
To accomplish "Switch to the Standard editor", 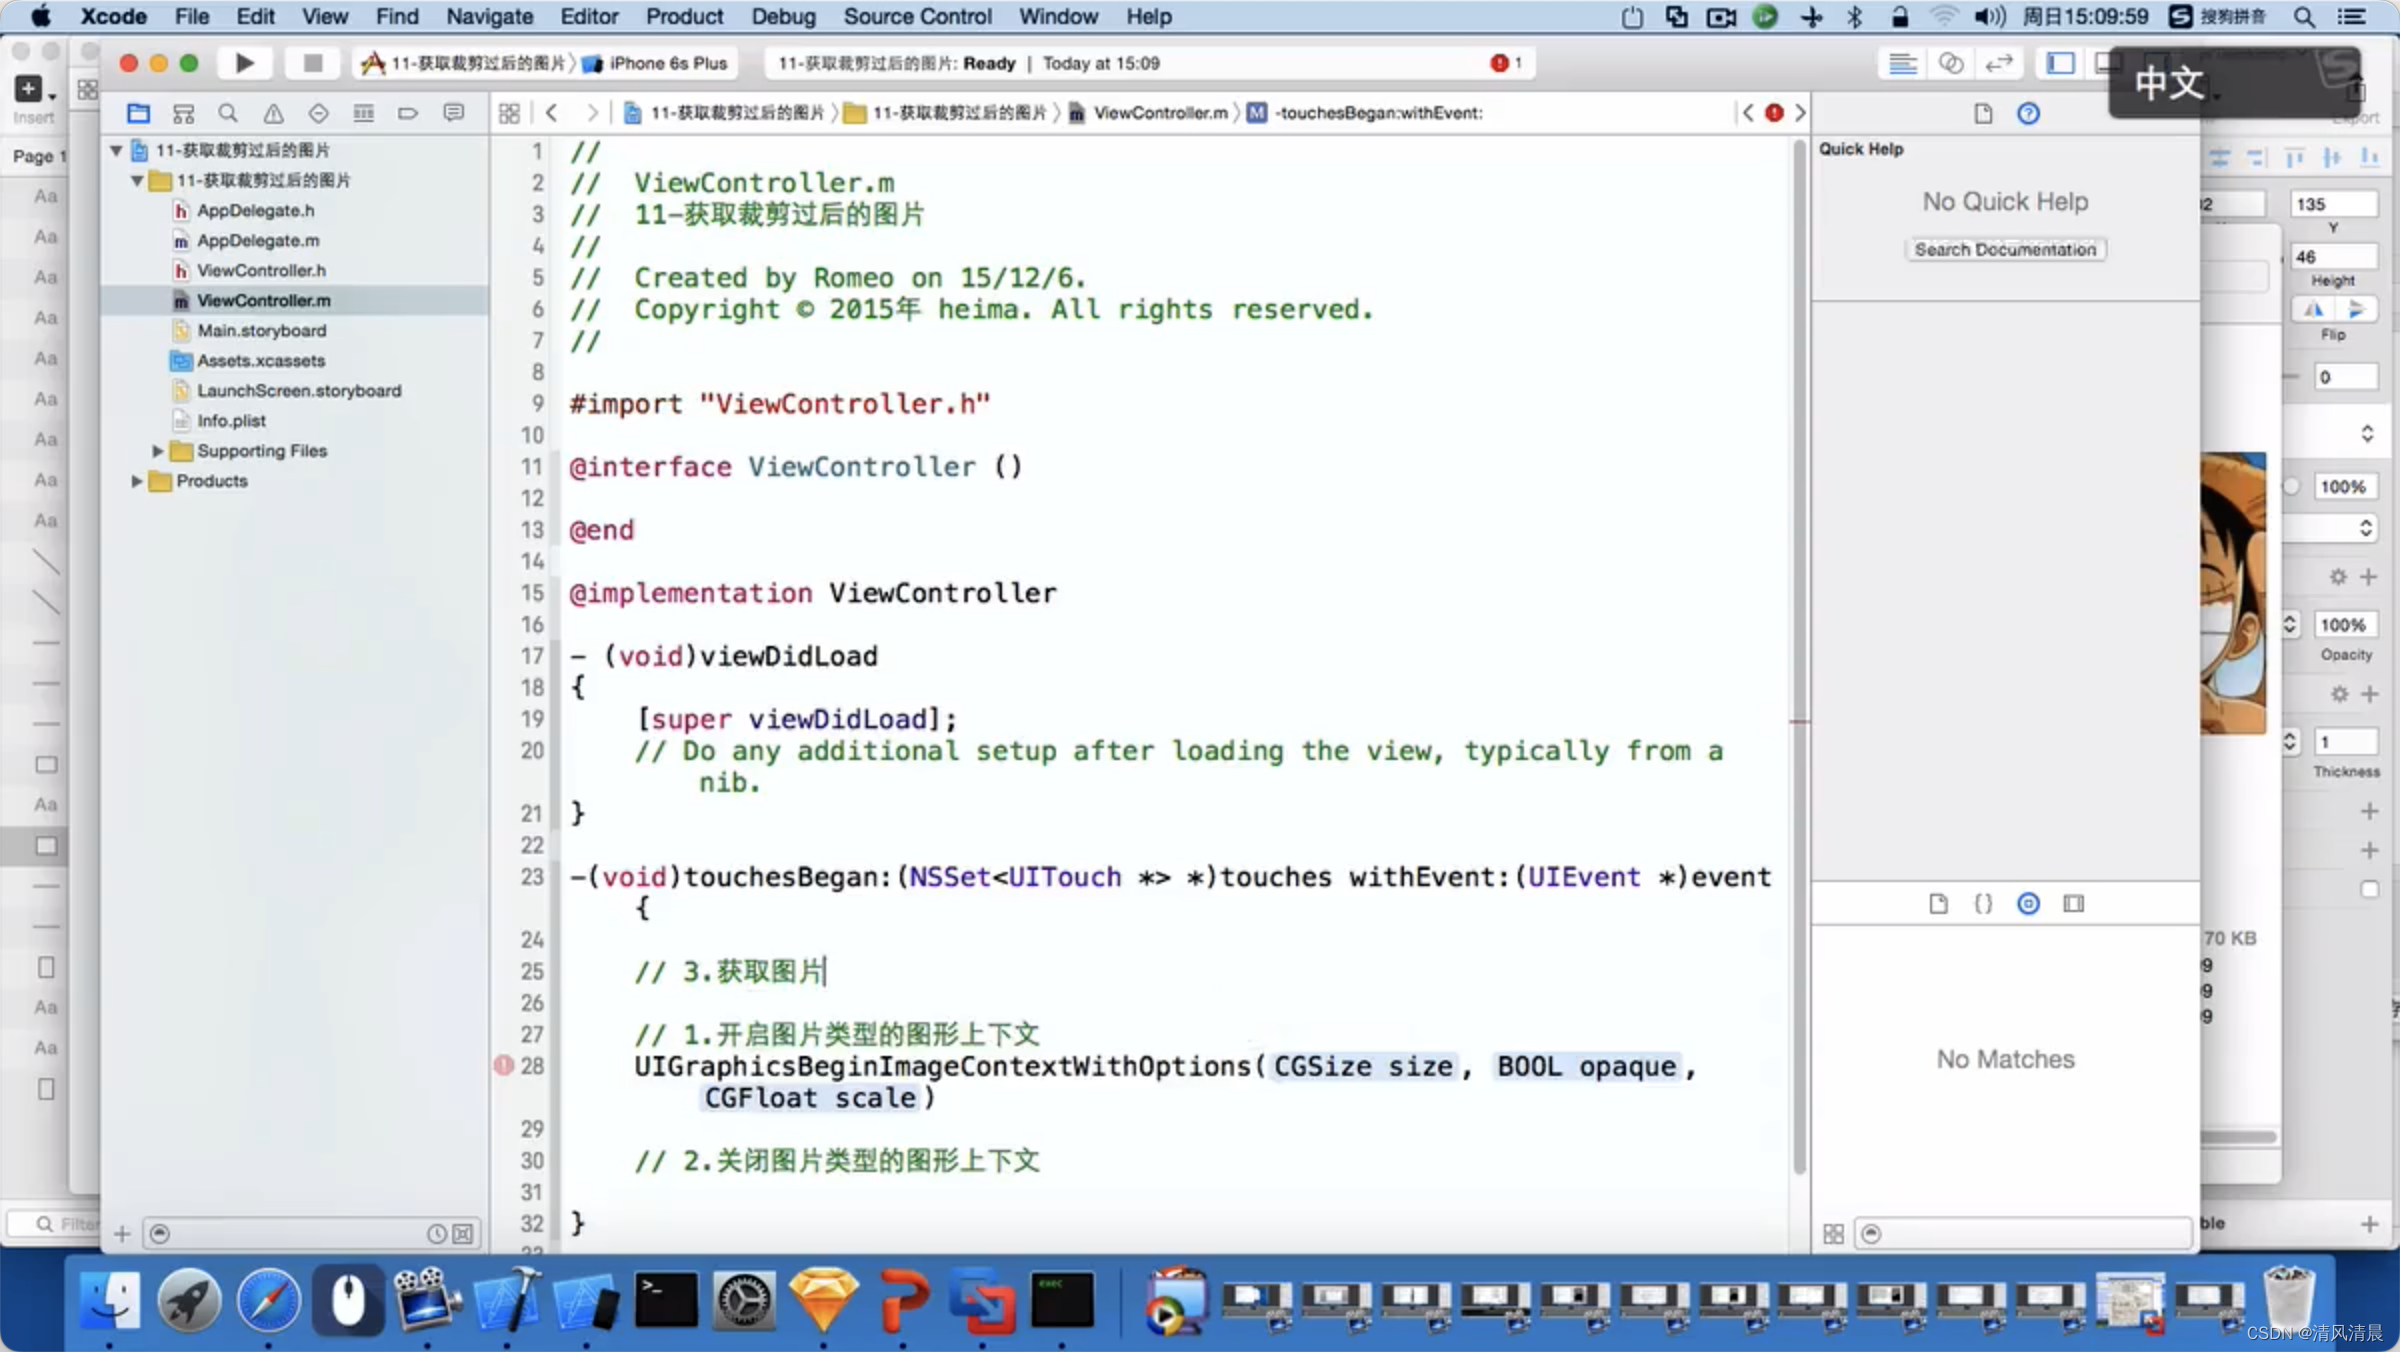I will (1902, 63).
